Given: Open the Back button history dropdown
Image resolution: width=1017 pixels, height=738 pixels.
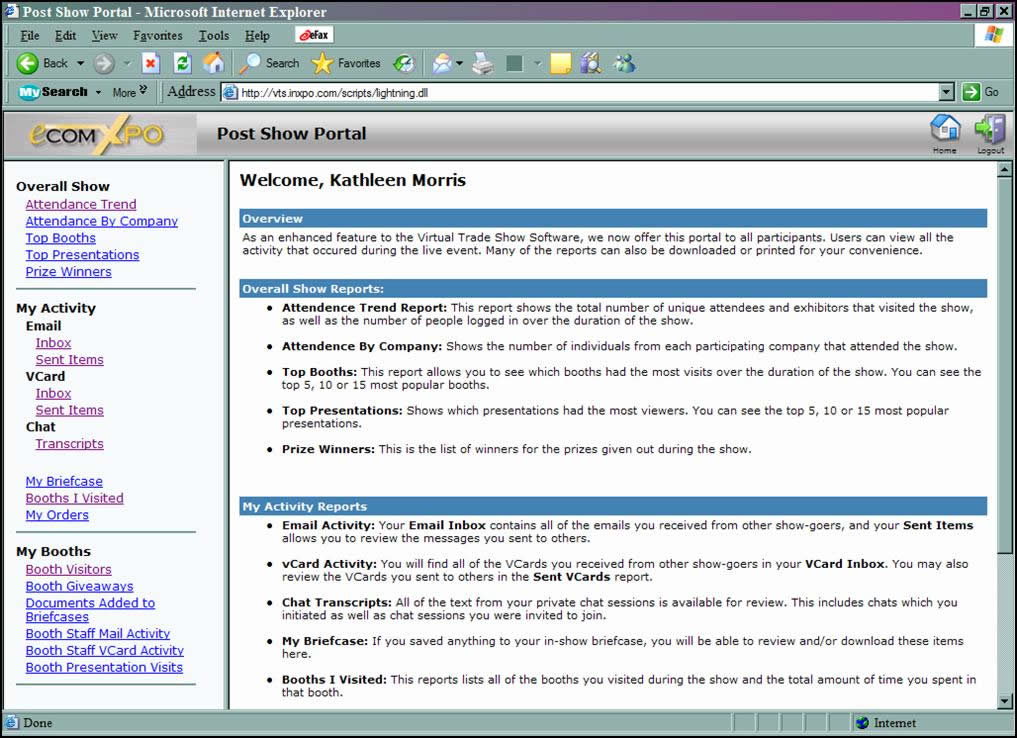Looking at the screenshot, I should click(81, 63).
